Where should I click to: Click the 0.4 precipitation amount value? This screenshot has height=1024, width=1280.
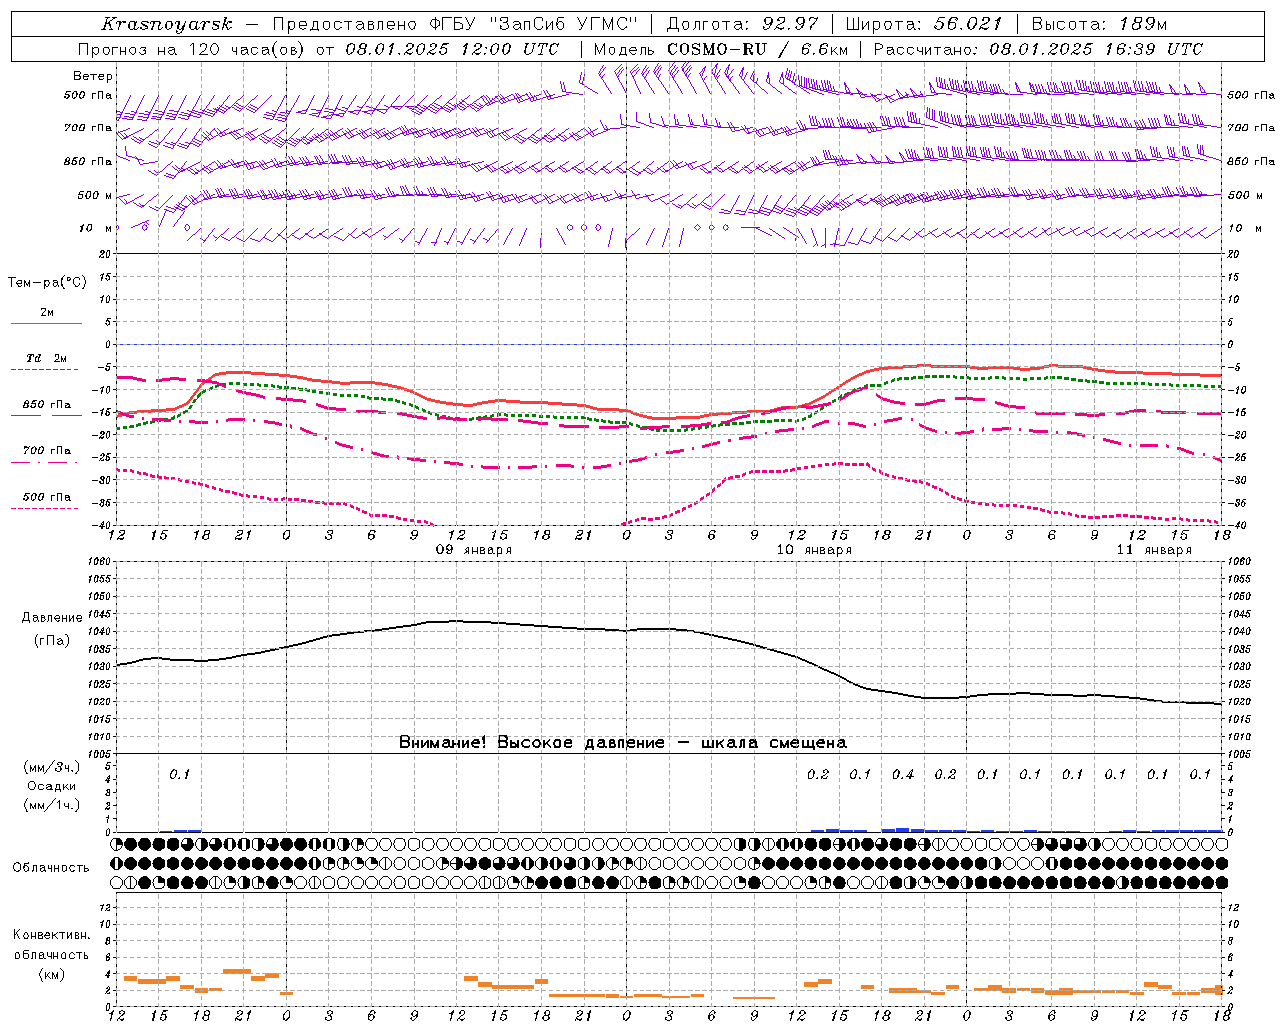pos(903,774)
